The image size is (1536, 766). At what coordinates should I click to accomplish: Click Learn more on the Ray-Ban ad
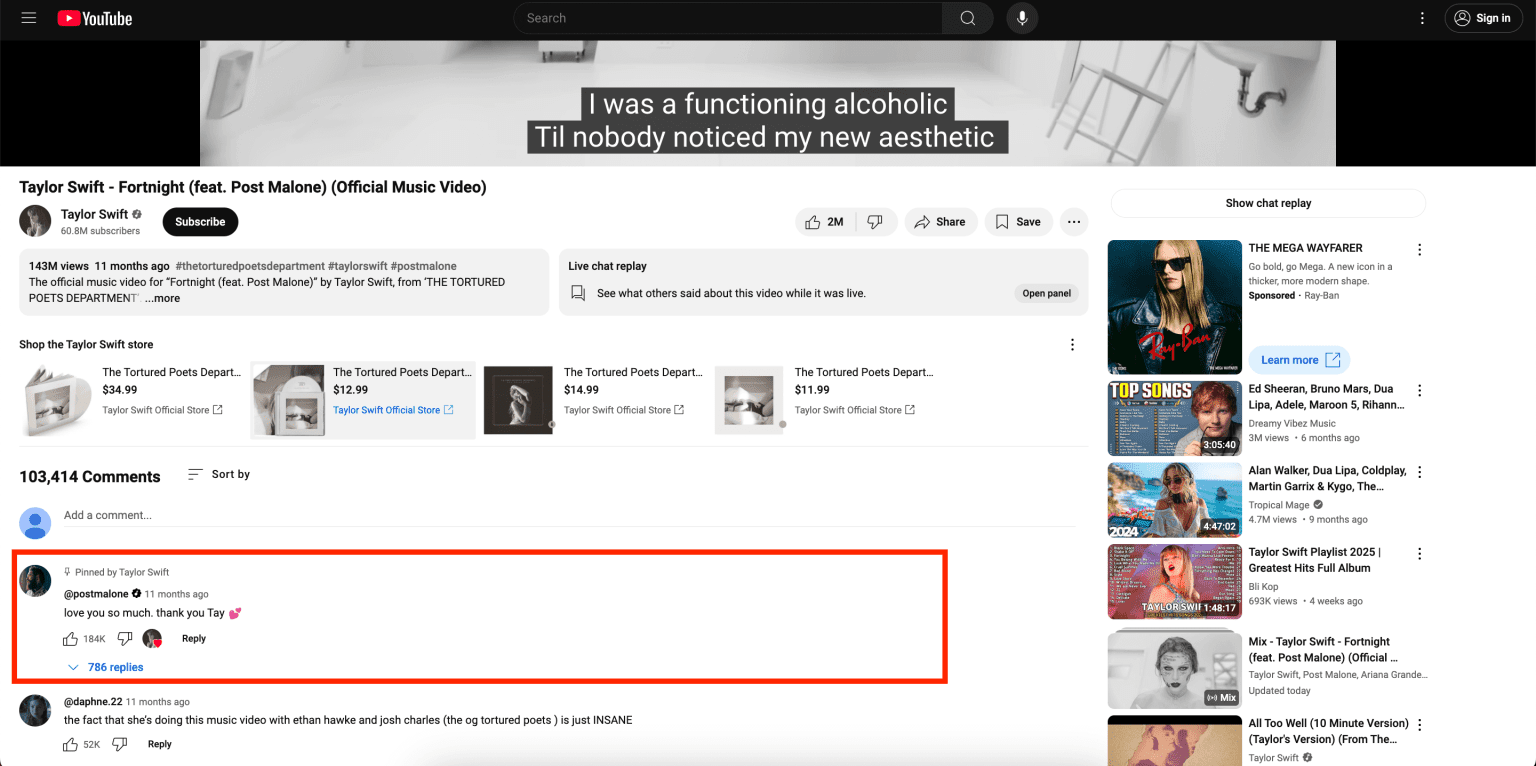click(x=1300, y=360)
